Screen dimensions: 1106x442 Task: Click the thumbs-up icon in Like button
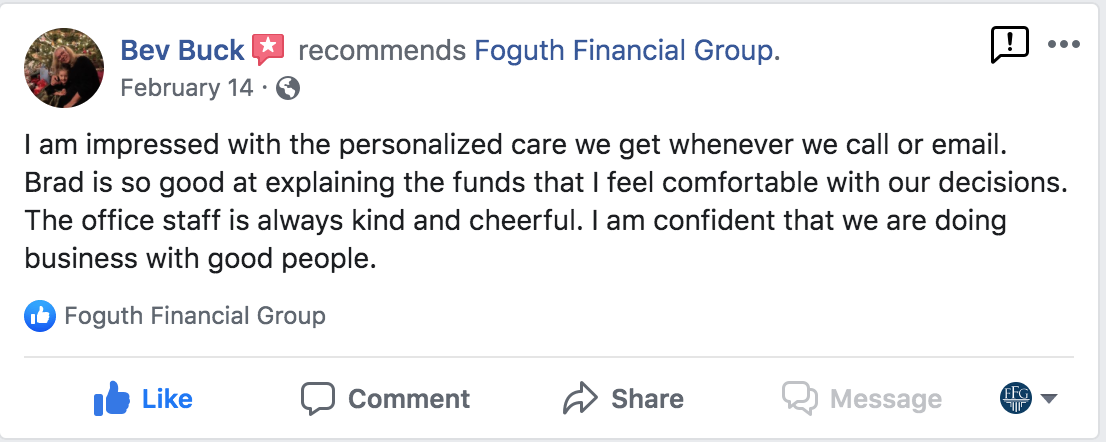pos(111,399)
